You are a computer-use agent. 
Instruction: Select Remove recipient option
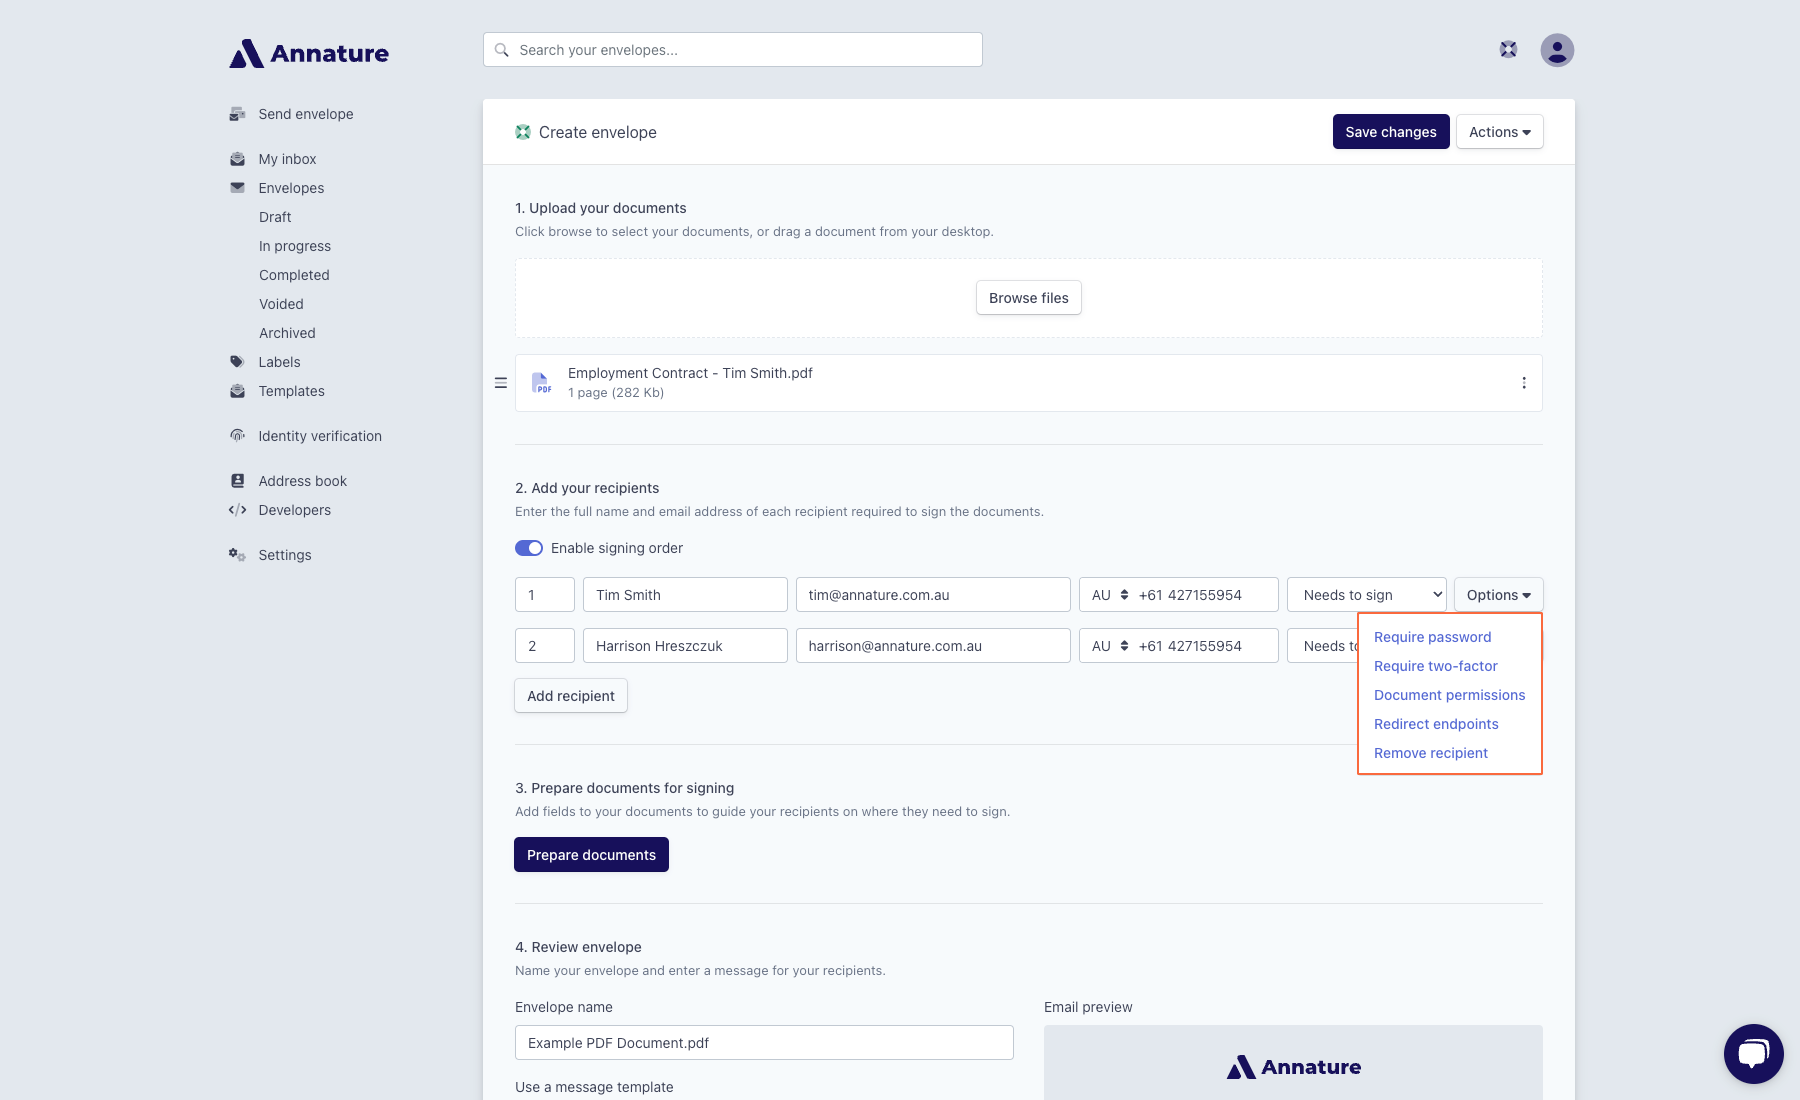point(1430,753)
